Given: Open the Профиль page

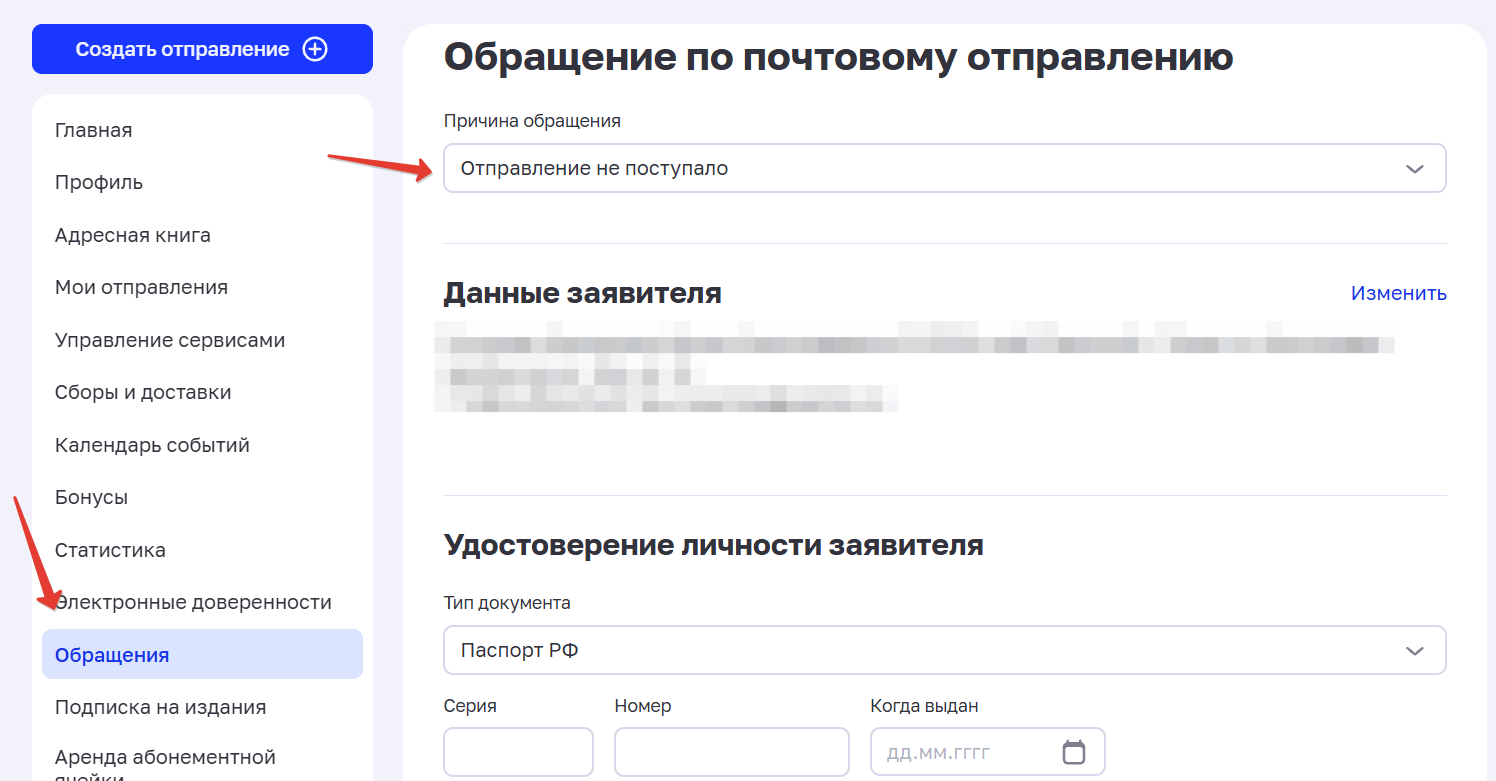Looking at the screenshot, I should tap(98, 182).
